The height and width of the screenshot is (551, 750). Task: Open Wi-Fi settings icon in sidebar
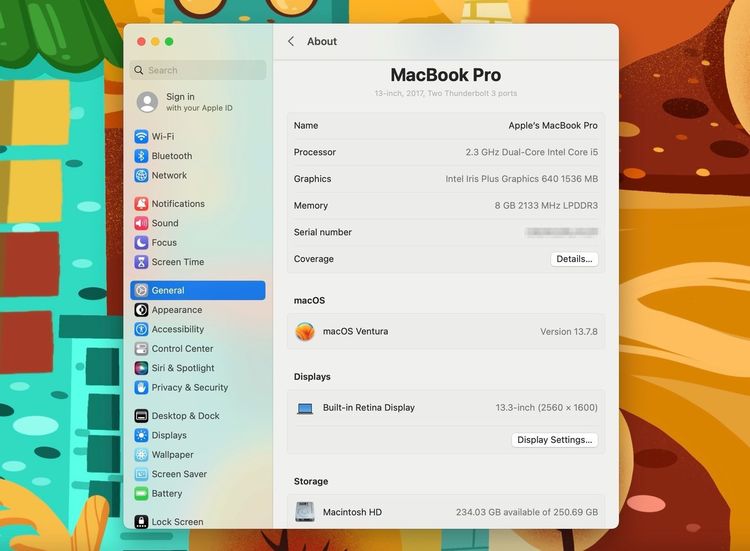pos(141,136)
